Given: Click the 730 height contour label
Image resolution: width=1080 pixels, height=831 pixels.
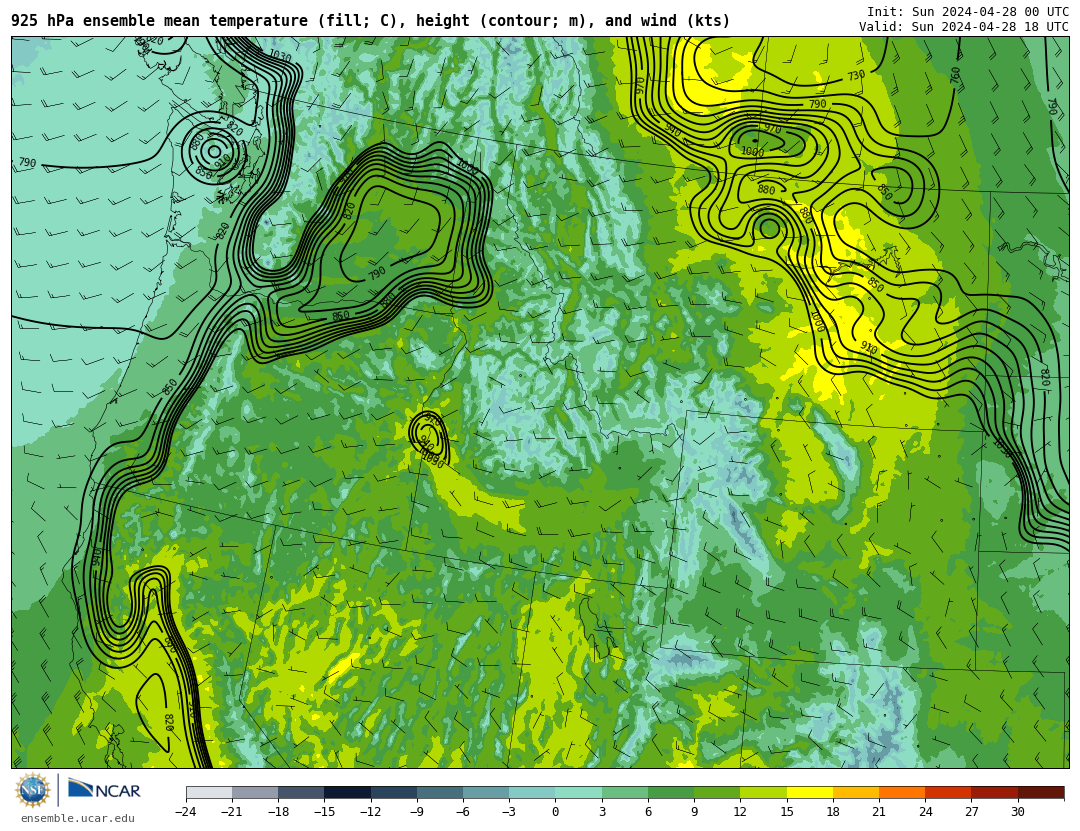Looking at the screenshot, I should point(855,75).
